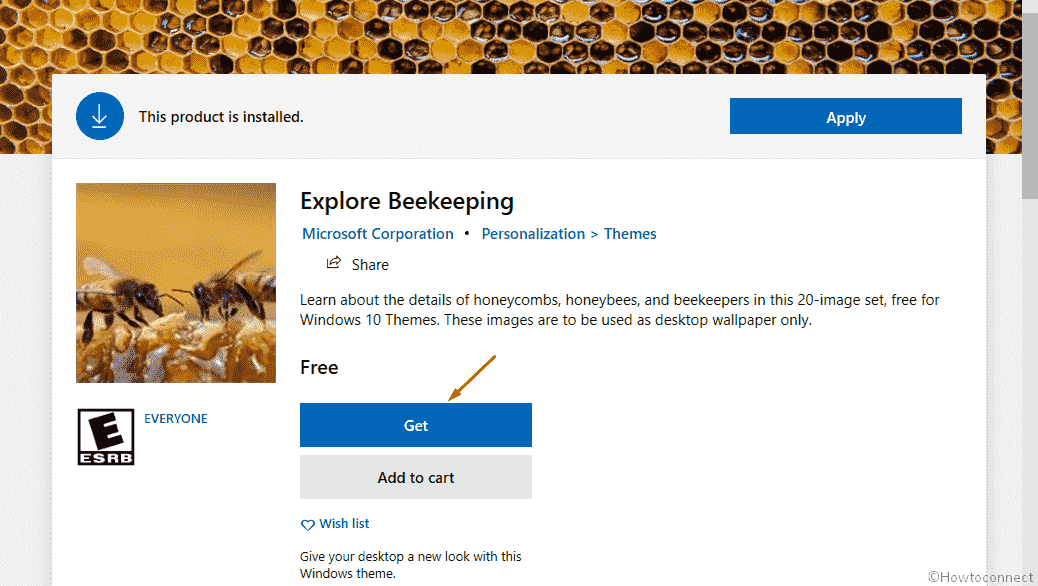Click the bees product thumbnail image
Viewport: 1038px width, 586px height.
176,283
